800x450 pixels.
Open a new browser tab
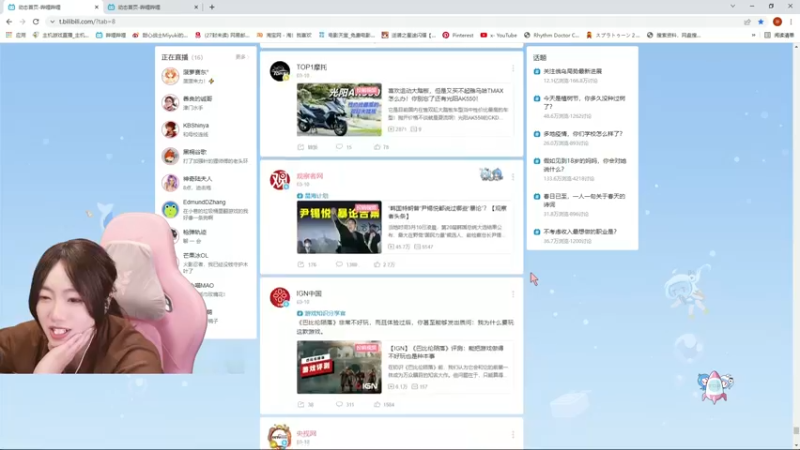[212, 7]
